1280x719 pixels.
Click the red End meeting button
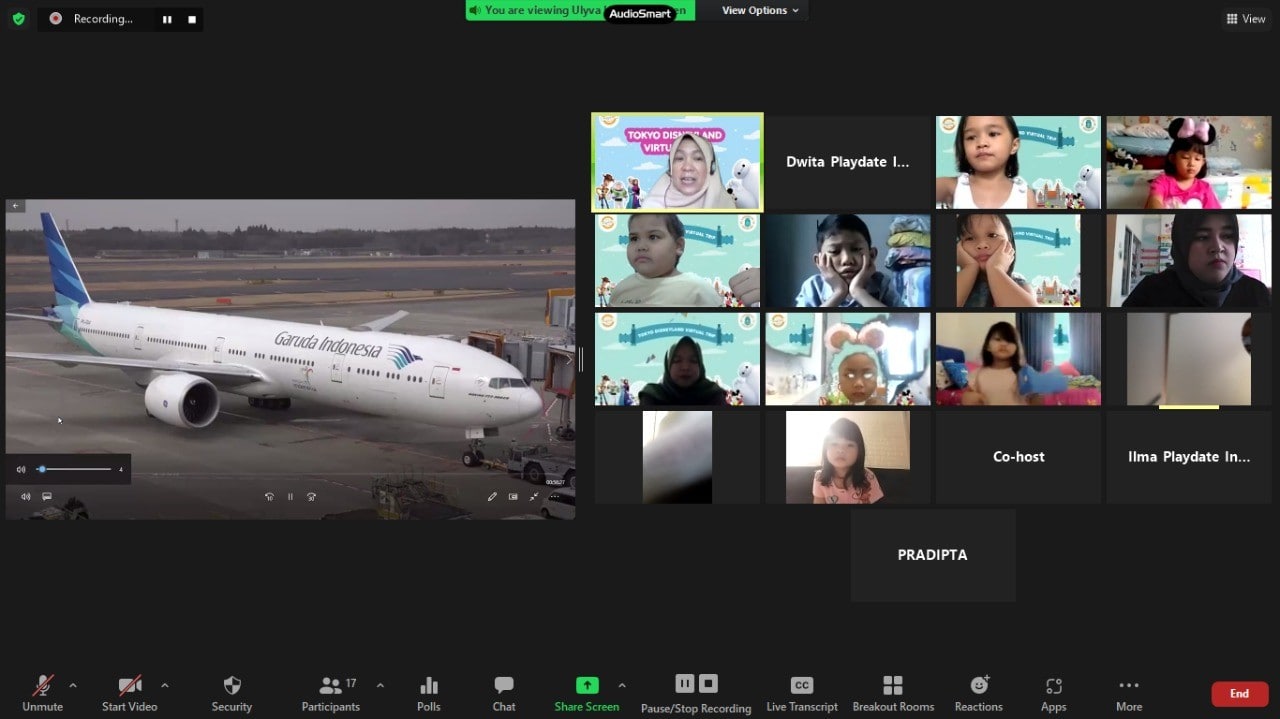pos(1240,694)
